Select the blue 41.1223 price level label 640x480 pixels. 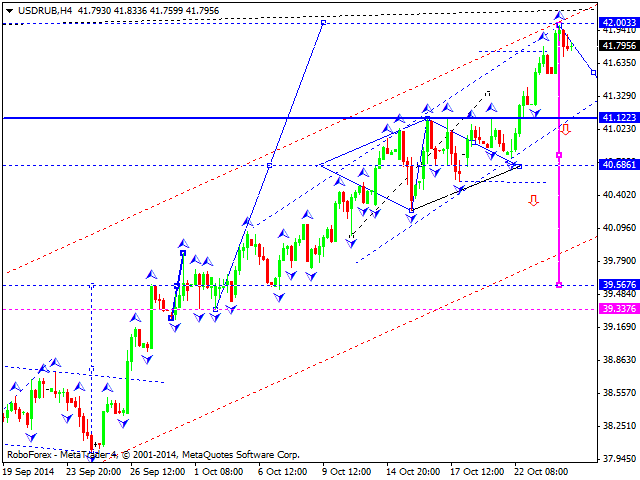click(x=617, y=118)
